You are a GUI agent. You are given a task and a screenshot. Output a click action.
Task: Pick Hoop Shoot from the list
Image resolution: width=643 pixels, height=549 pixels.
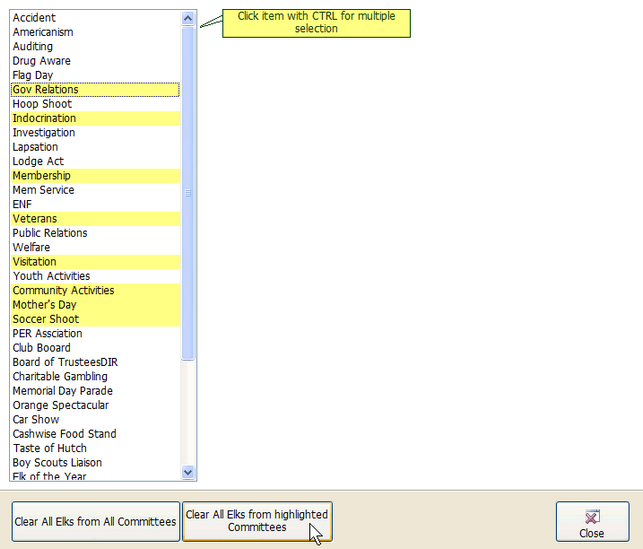point(42,104)
